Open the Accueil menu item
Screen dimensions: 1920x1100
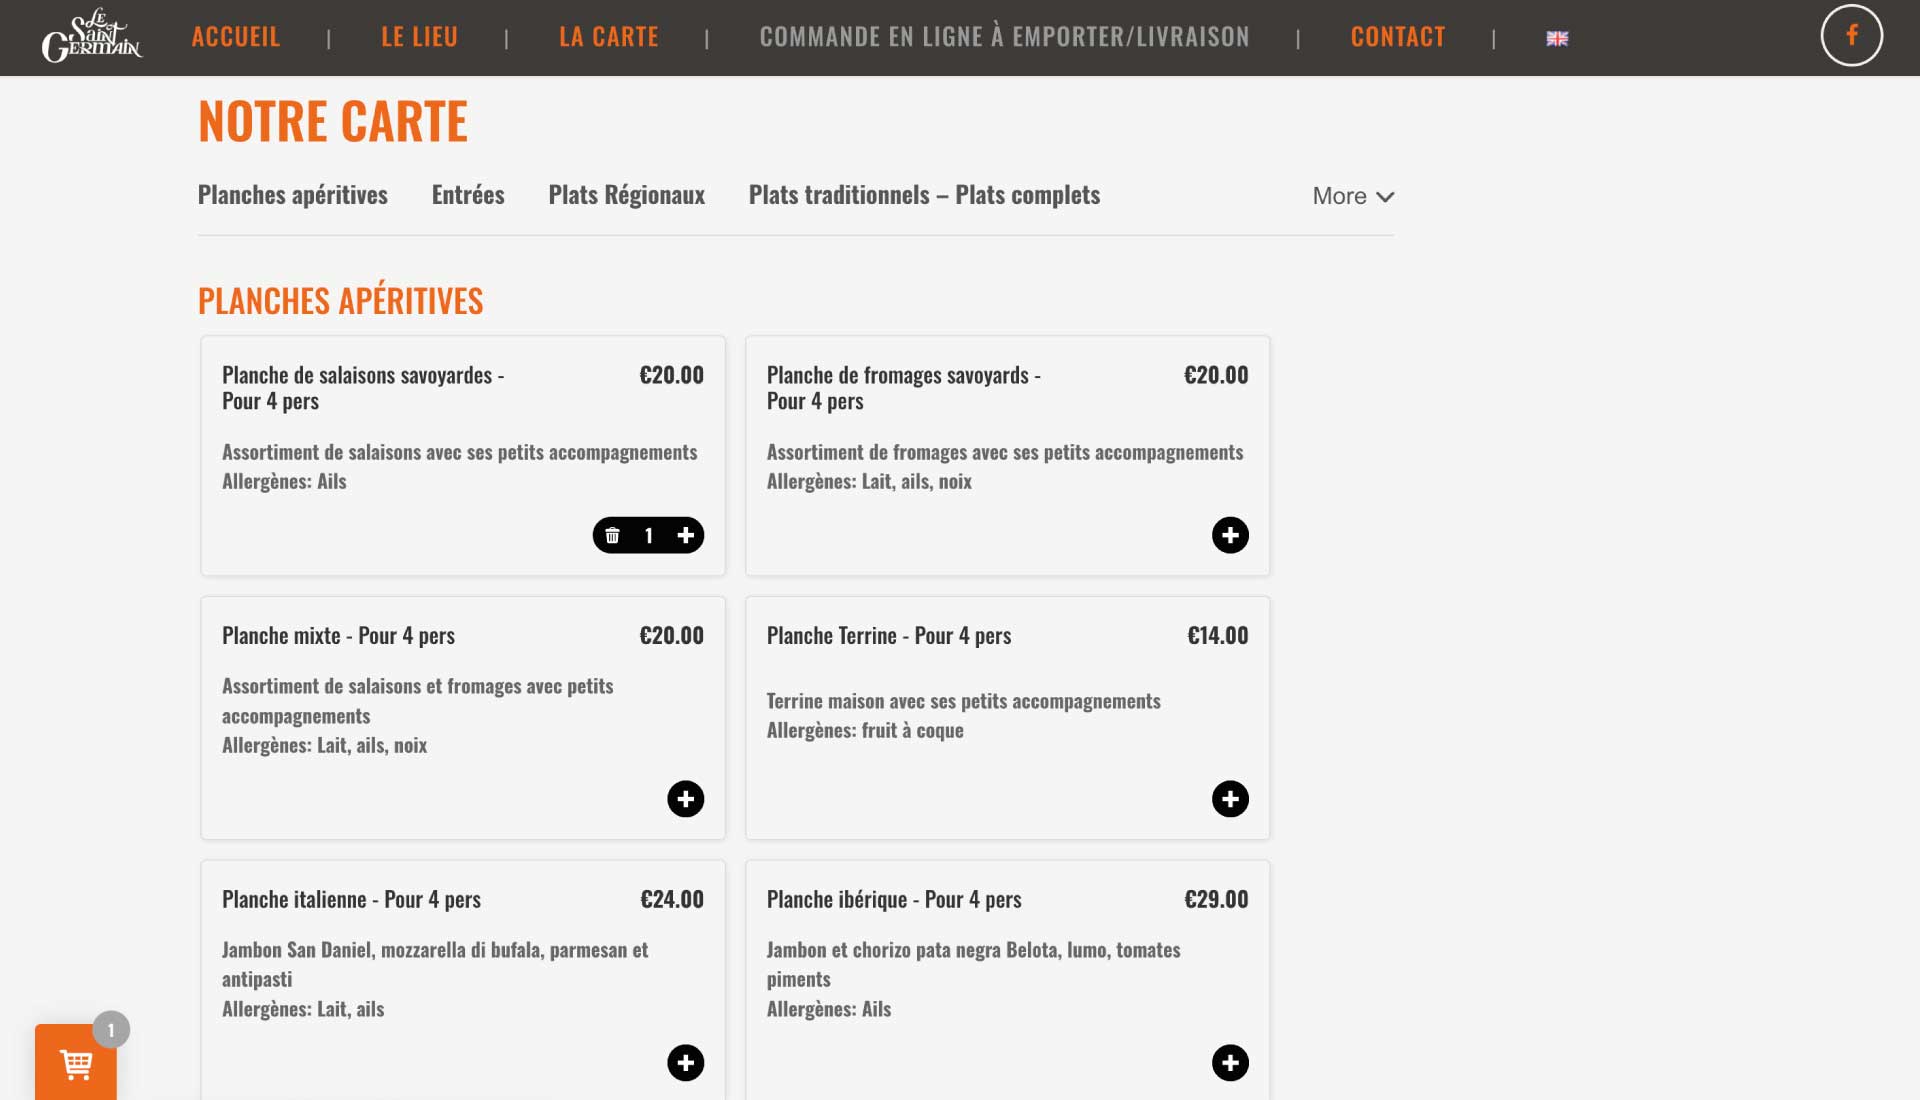[236, 37]
